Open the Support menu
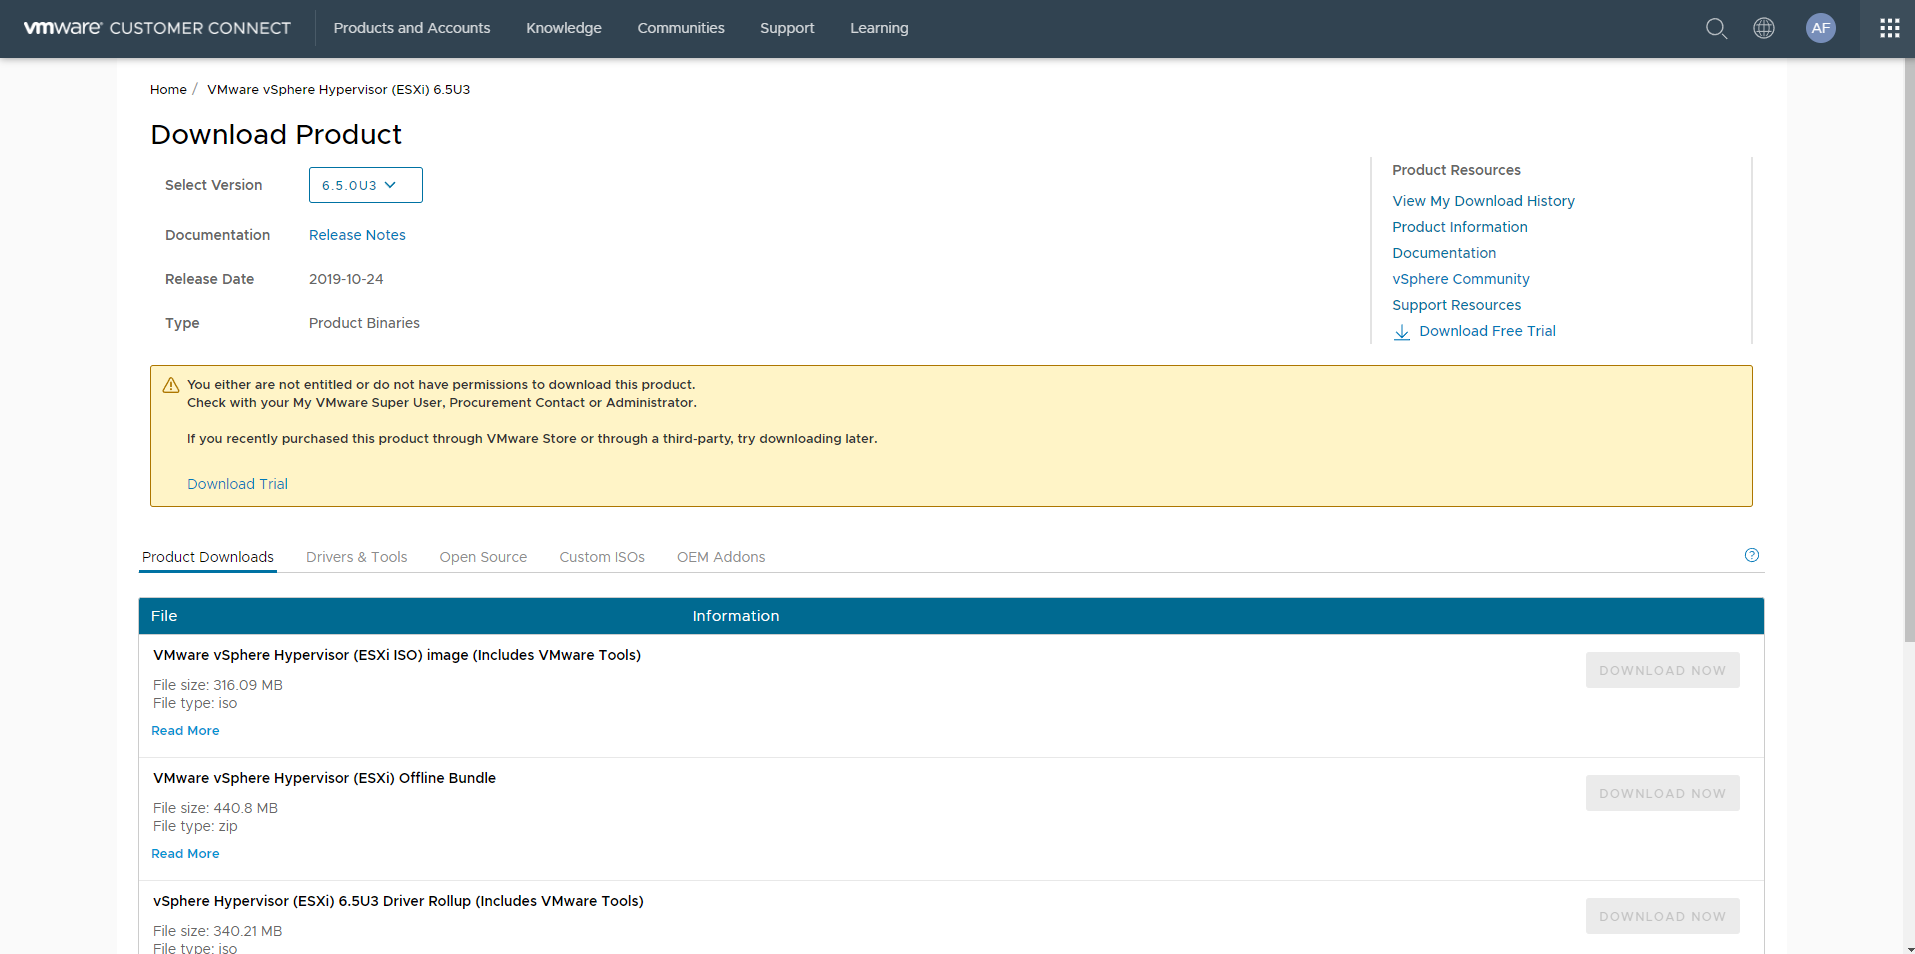This screenshot has width=1915, height=954. 787,28
